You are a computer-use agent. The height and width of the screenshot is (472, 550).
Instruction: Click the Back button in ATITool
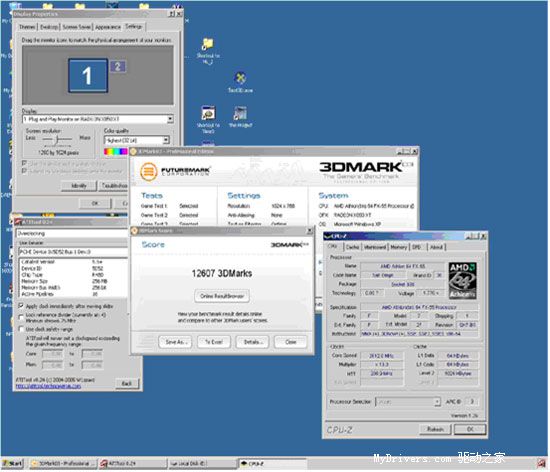click(127, 384)
